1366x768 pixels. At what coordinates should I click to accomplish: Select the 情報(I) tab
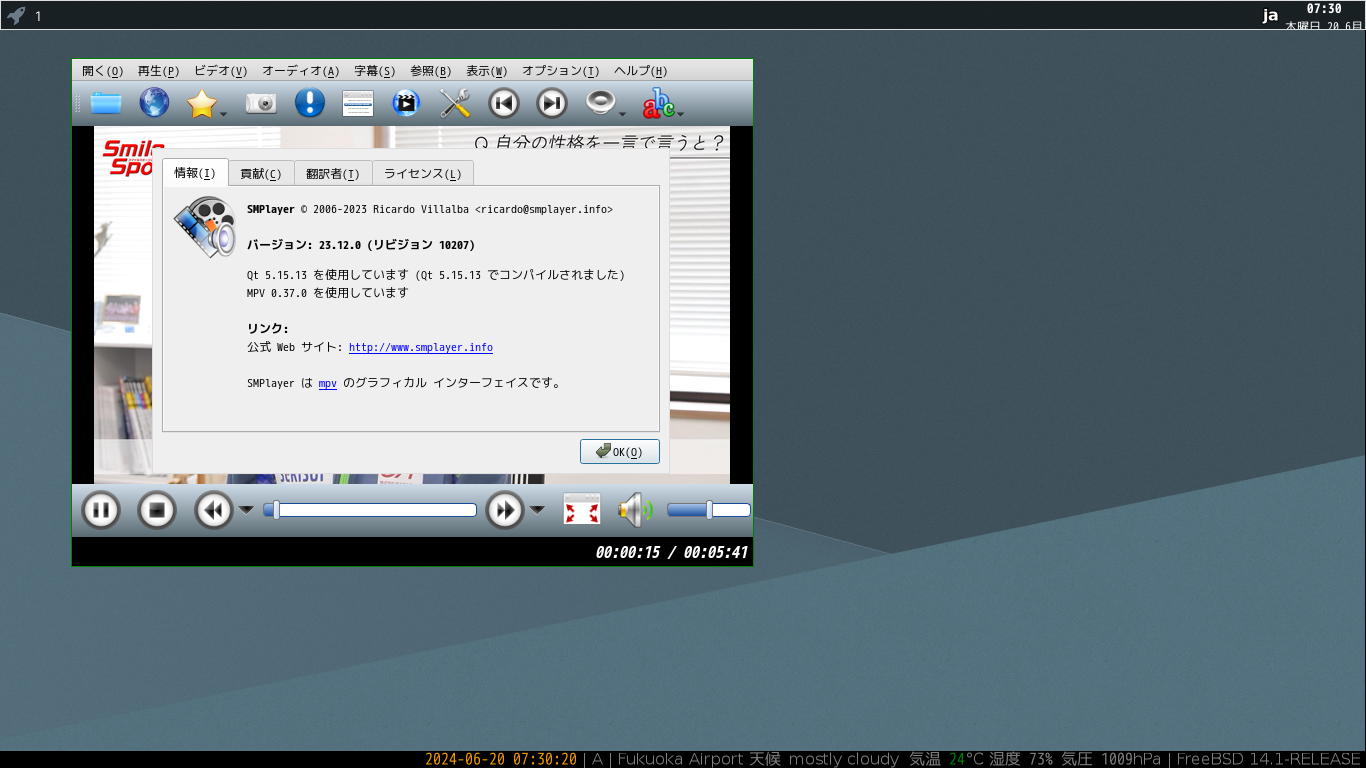pos(195,172)
